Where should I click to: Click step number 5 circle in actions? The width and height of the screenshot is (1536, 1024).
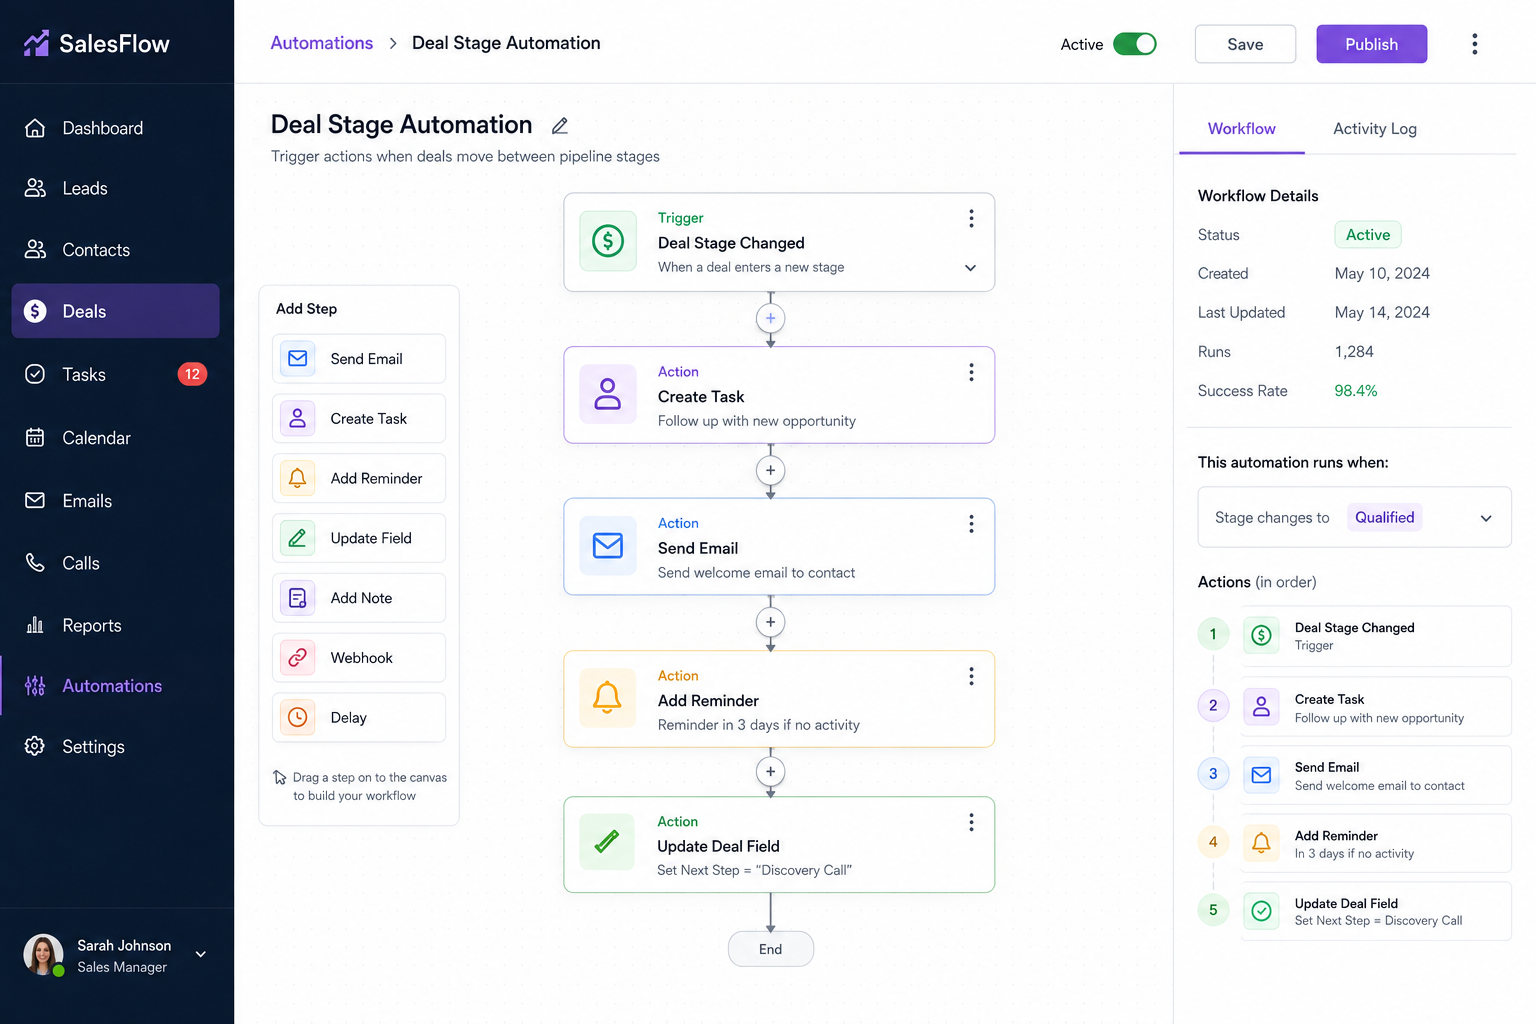tap(1213, 910)
